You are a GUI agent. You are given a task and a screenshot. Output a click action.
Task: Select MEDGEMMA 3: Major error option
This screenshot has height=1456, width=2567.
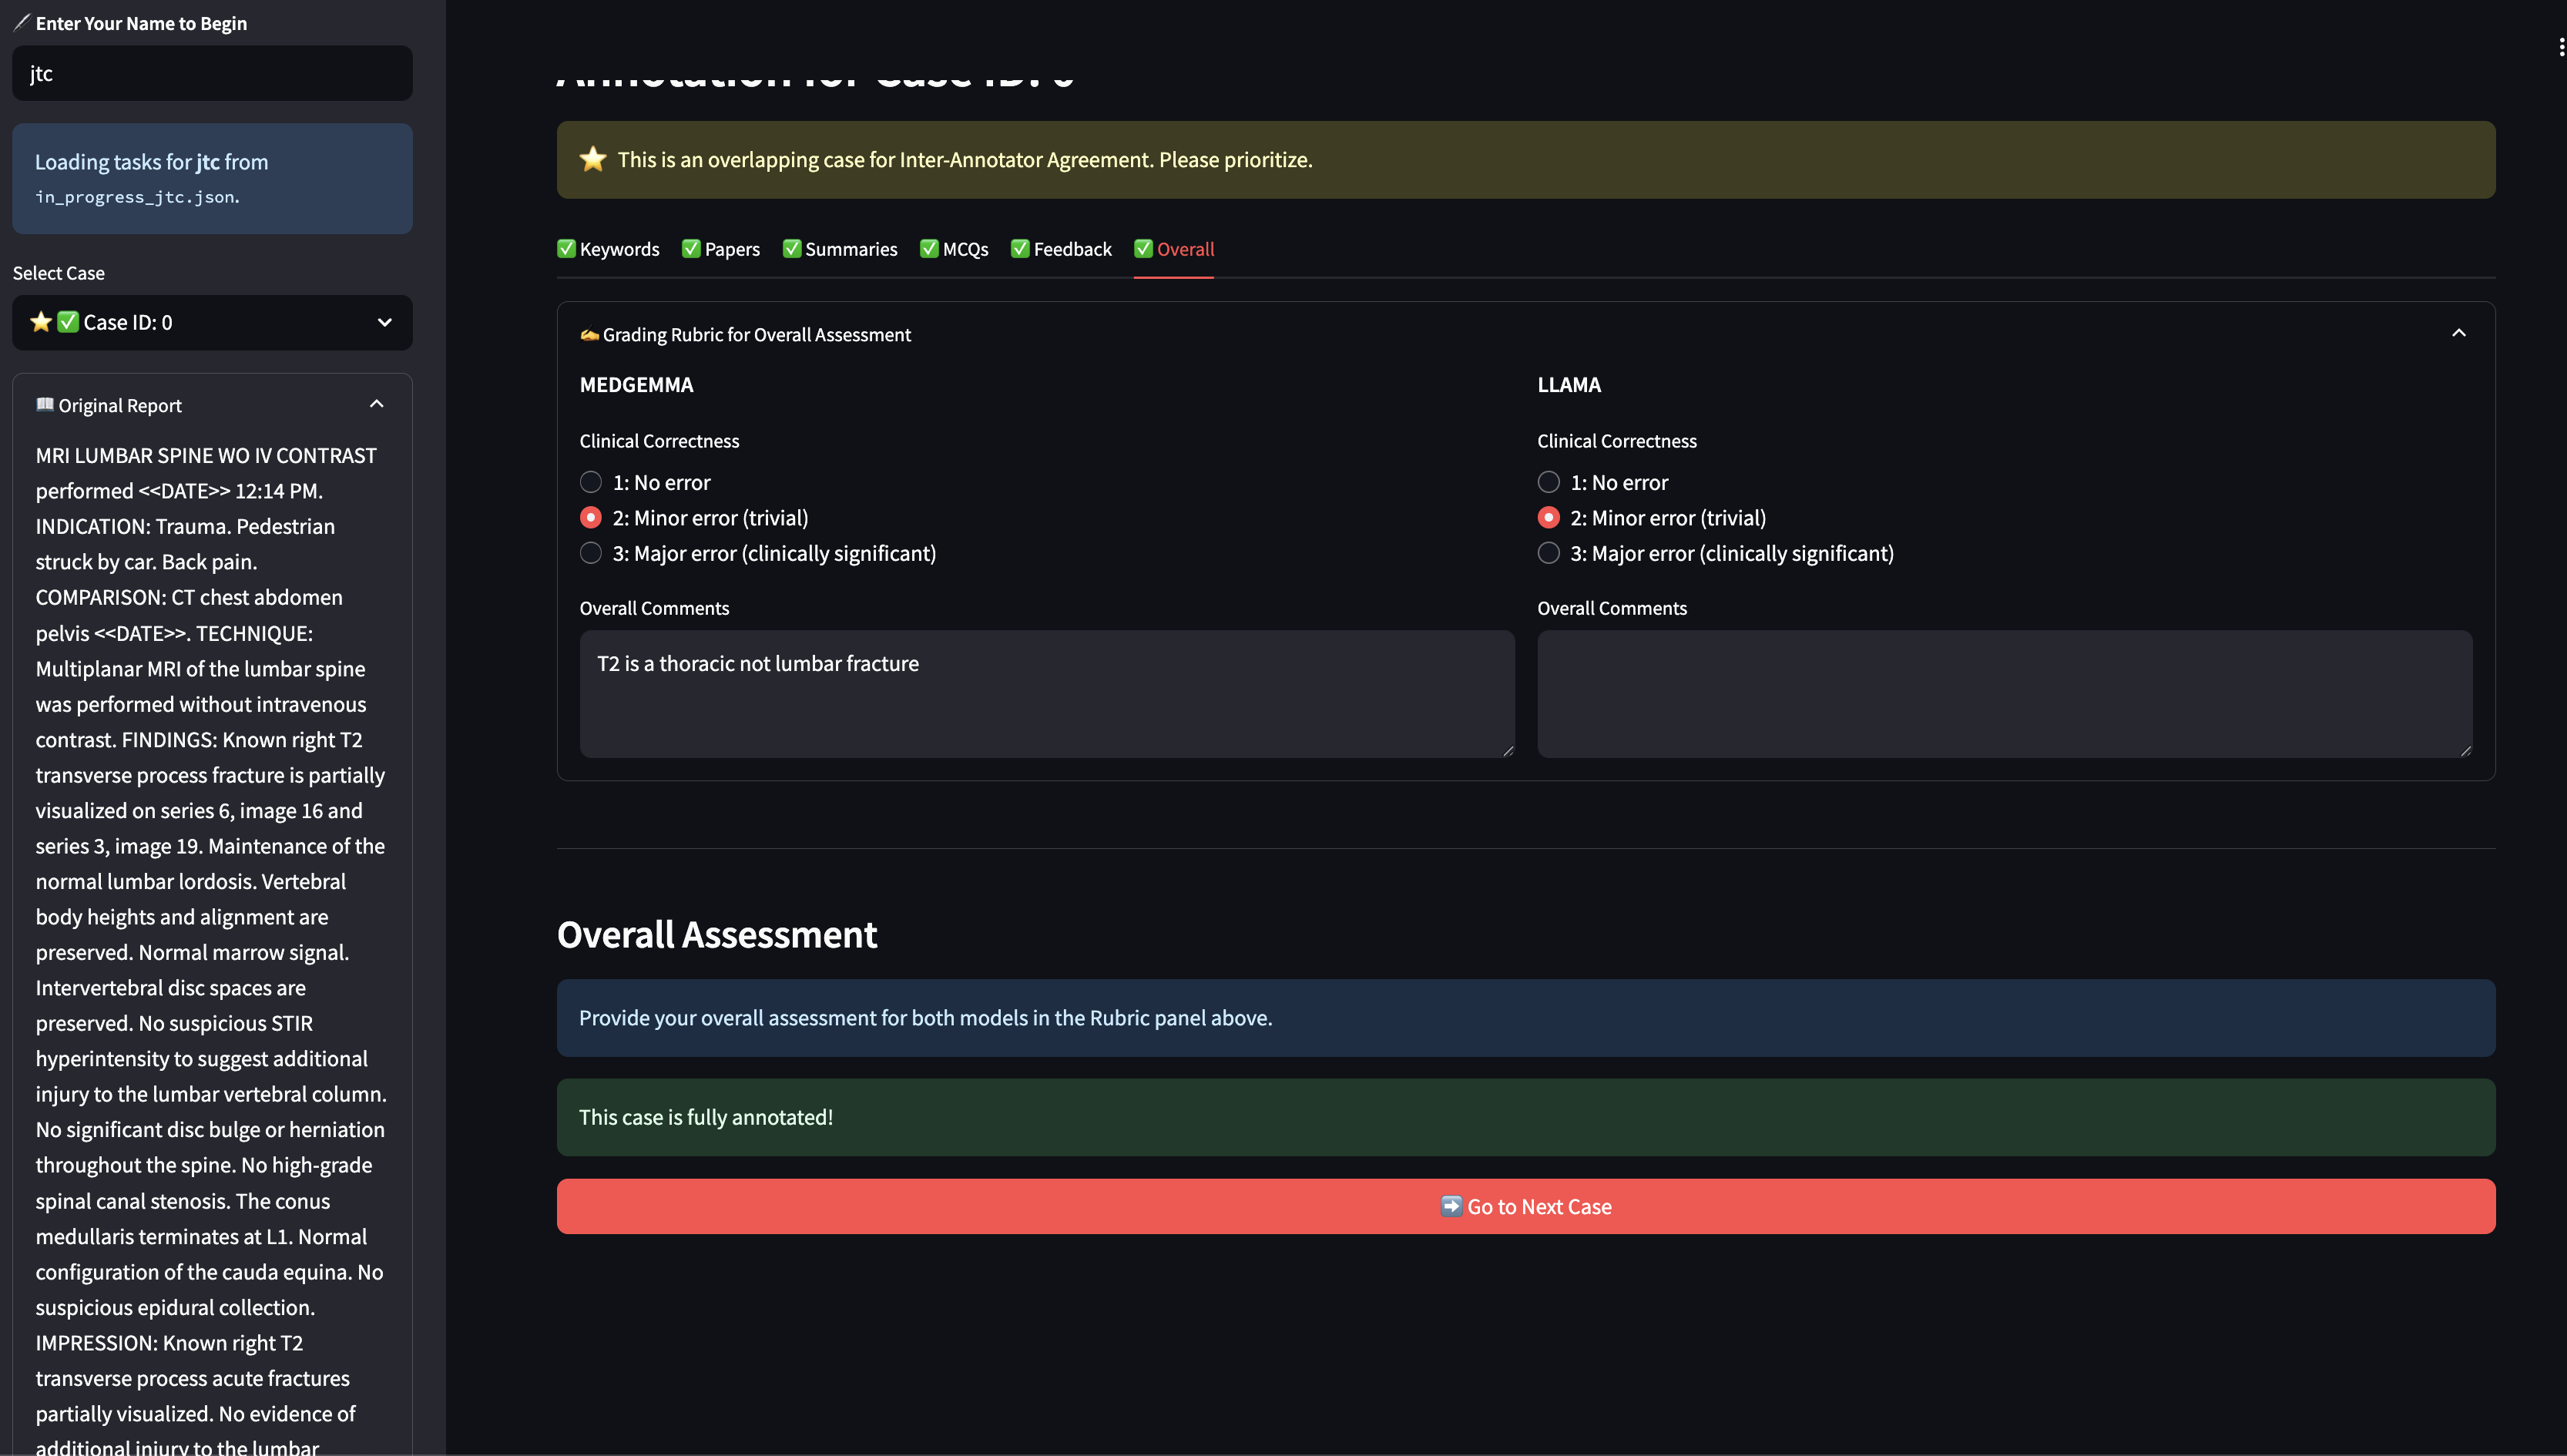[591, 553]
